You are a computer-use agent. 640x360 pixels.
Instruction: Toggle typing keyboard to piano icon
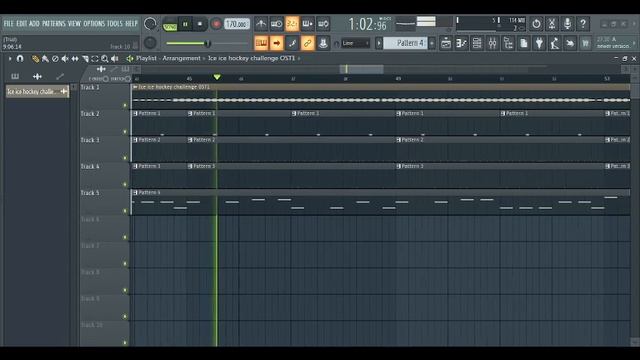[x=261, y=43]
